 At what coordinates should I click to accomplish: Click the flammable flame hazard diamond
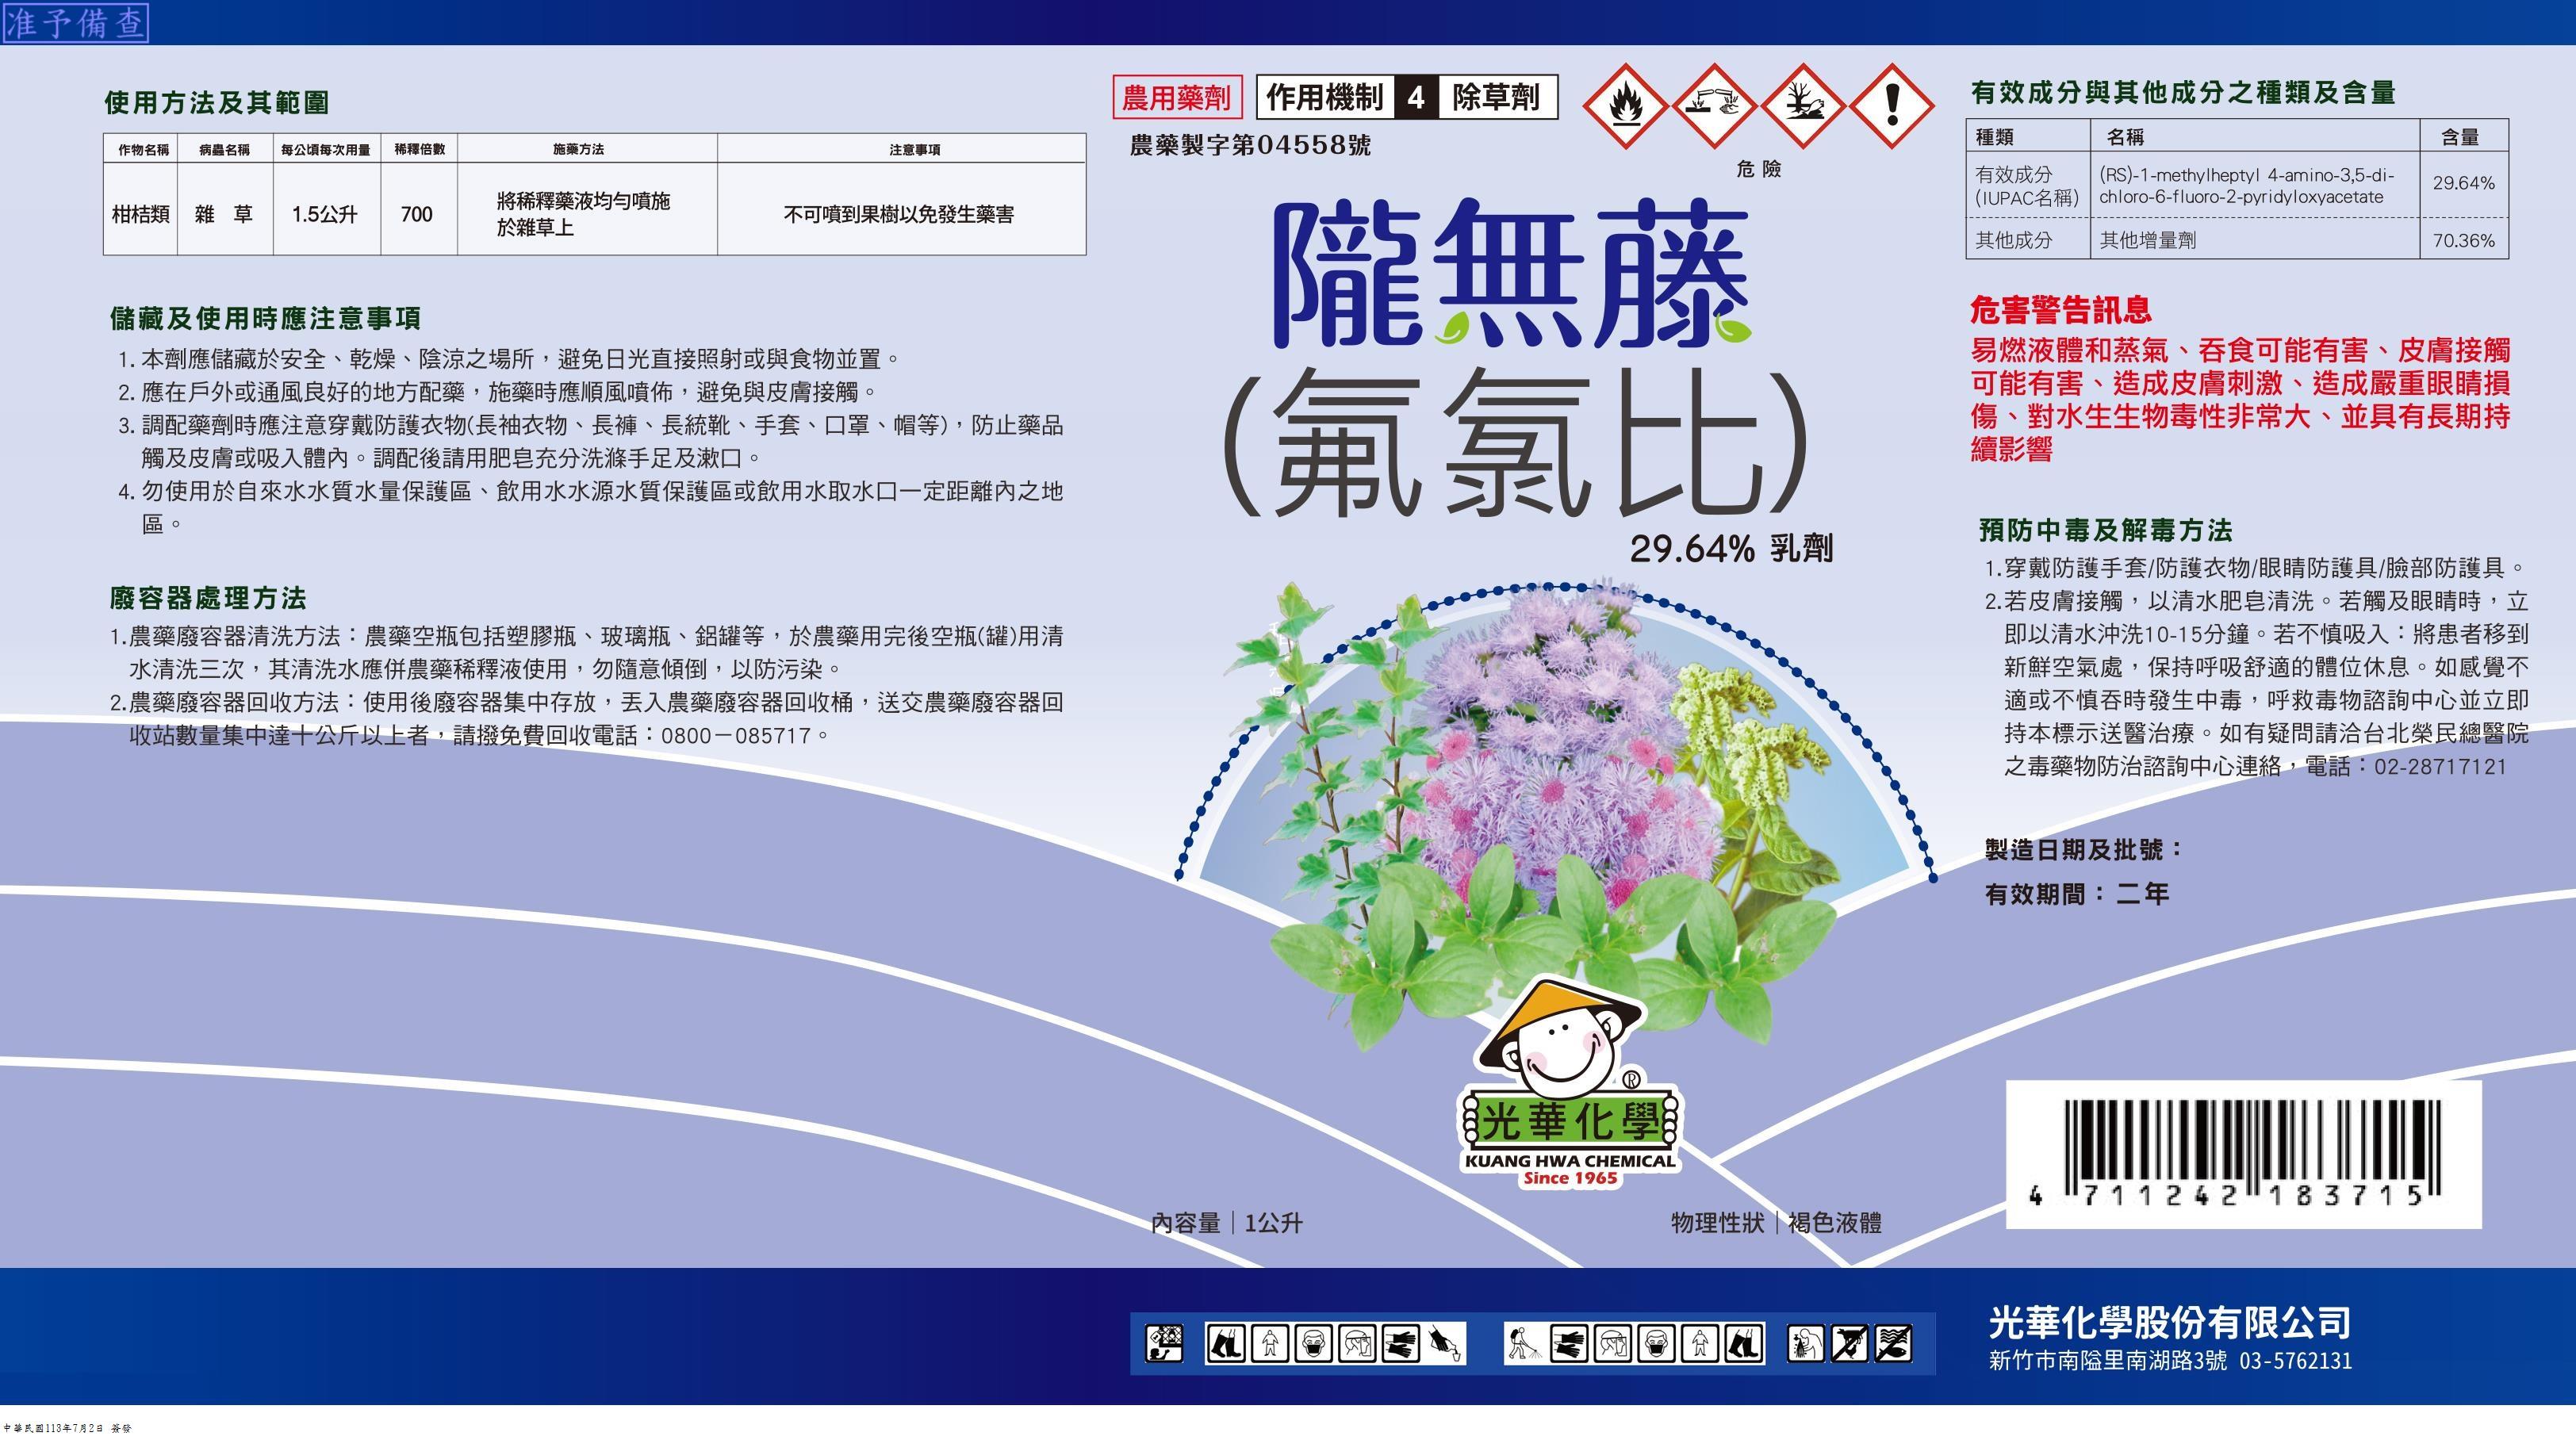point(1625,106)
